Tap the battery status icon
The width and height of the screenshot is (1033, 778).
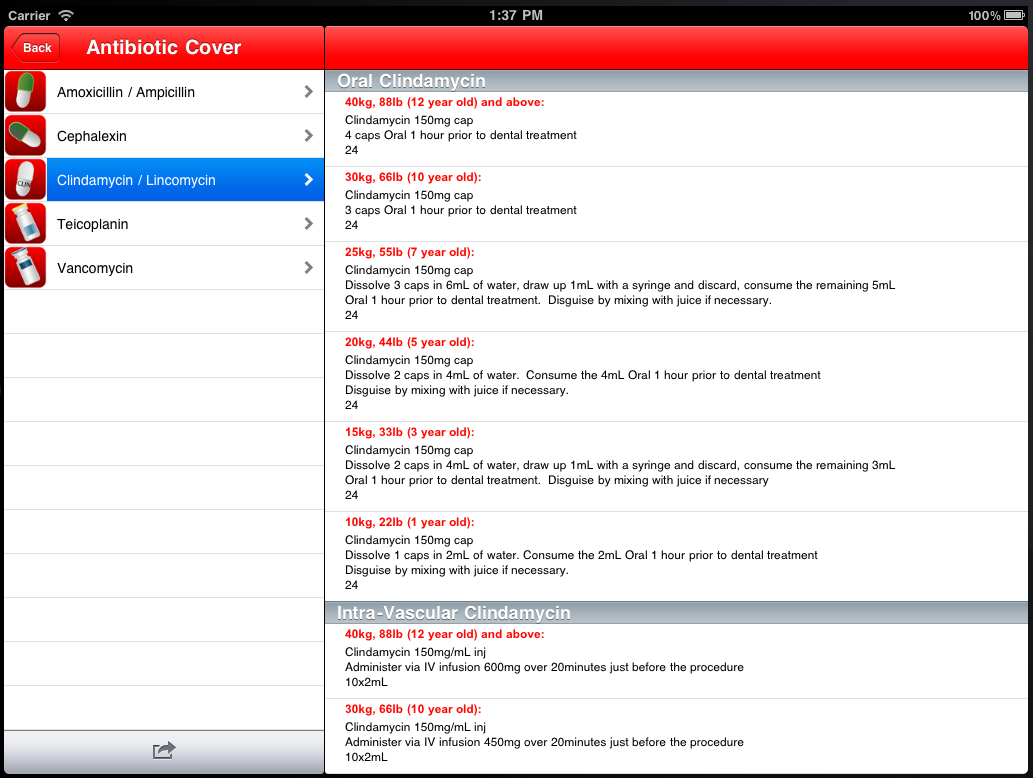coord(1015,15)
